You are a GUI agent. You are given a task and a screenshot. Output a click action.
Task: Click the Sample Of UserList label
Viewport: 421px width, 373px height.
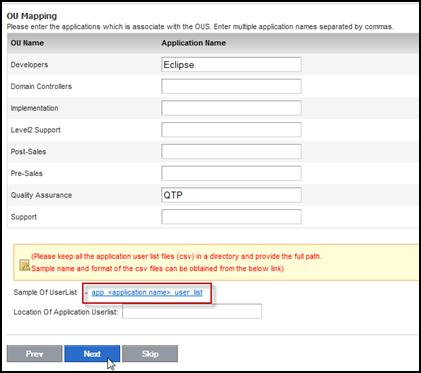[45, 292]
